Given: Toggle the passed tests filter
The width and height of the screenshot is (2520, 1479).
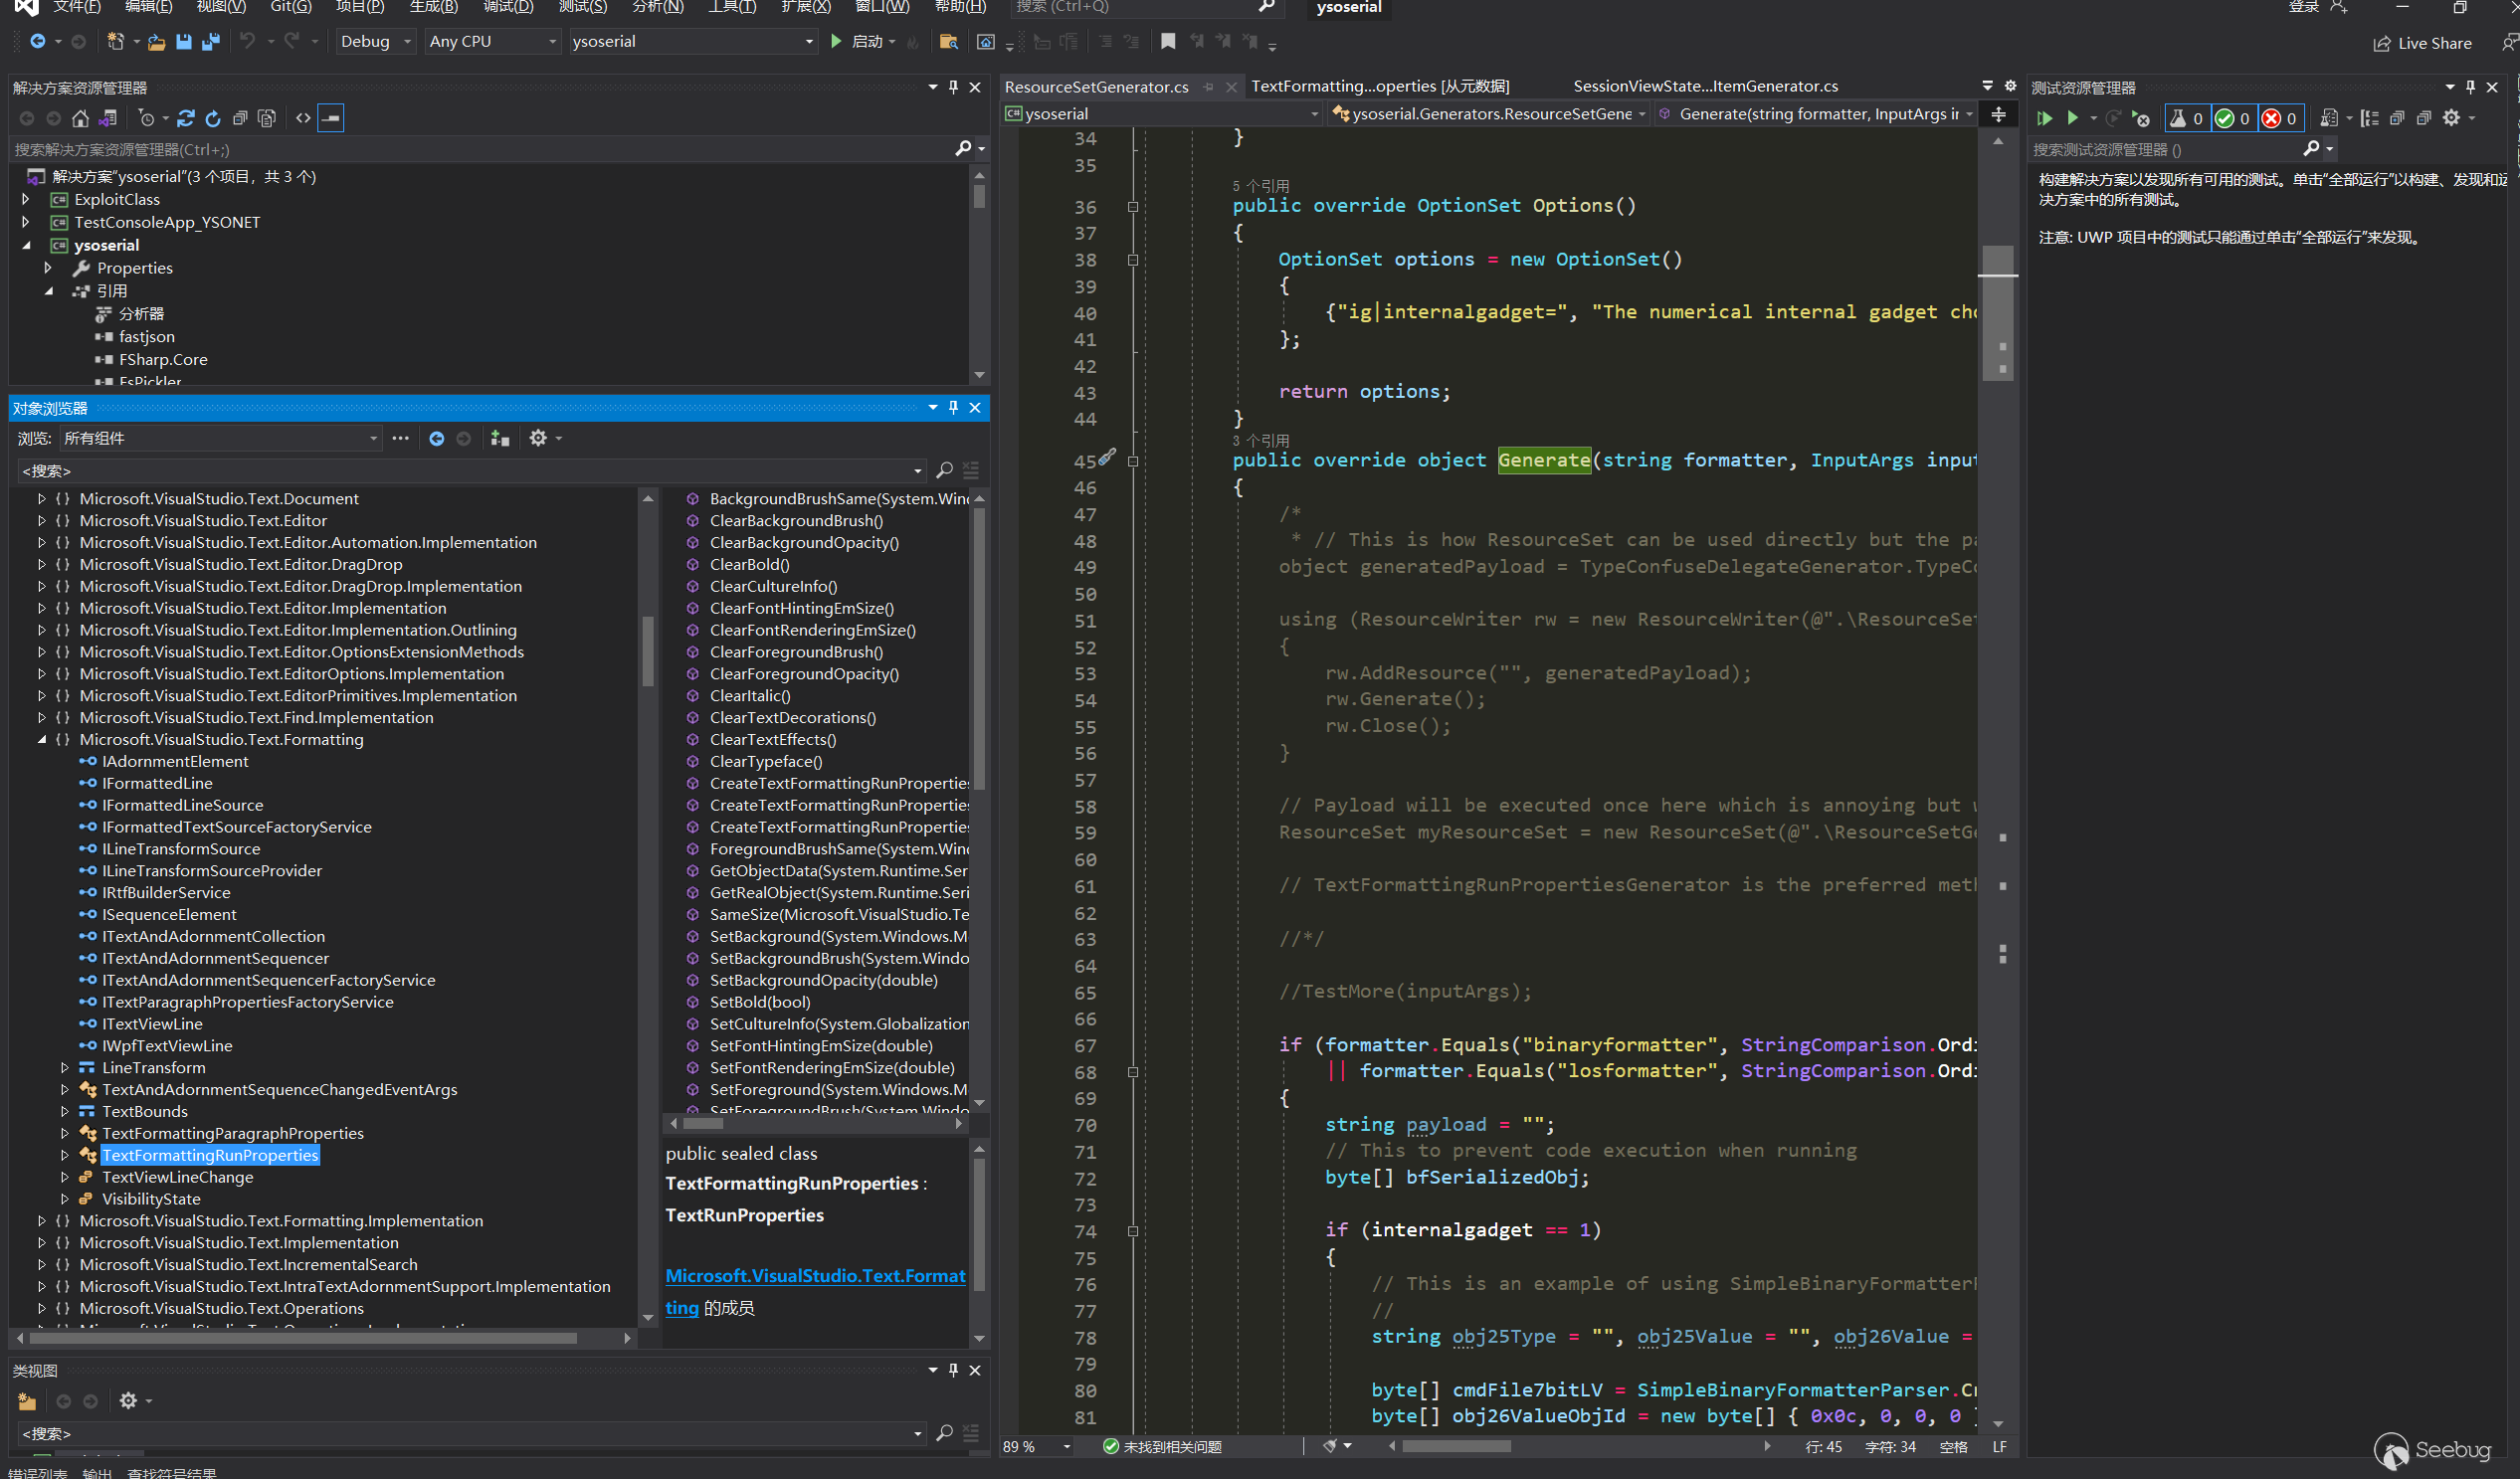Looking at the screenshot, I should click(x=2232, y=118).
